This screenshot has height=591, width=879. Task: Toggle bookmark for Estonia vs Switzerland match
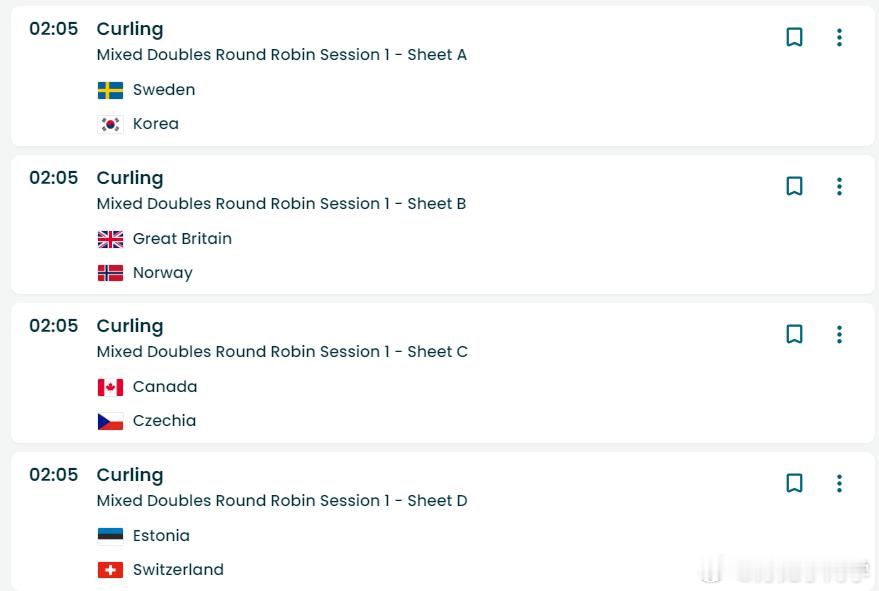[794, 483]
